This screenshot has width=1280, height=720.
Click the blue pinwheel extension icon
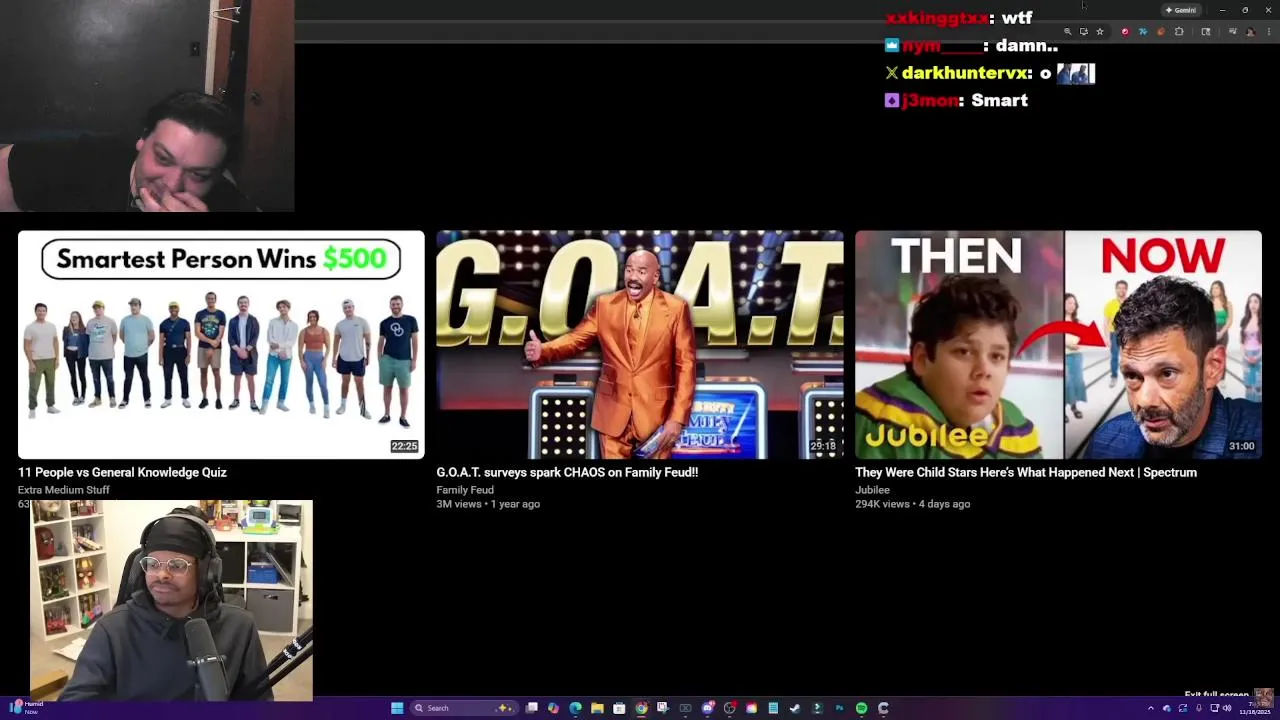(x=1143, y=32)
